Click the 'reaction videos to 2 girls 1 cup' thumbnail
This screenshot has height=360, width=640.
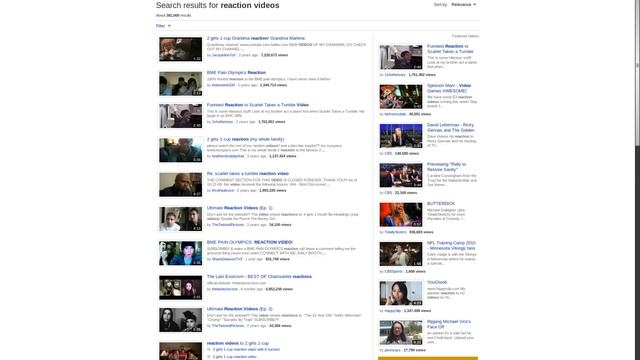180,351
